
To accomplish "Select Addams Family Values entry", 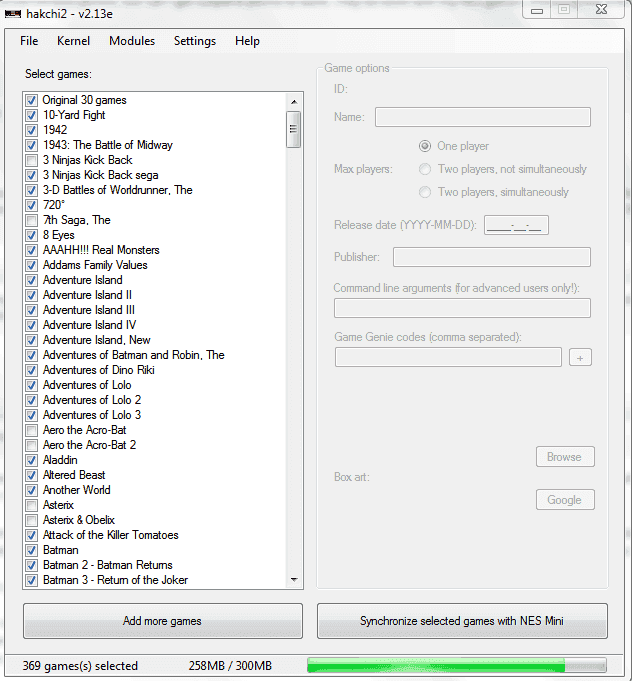I will click(x=95, y=265).
